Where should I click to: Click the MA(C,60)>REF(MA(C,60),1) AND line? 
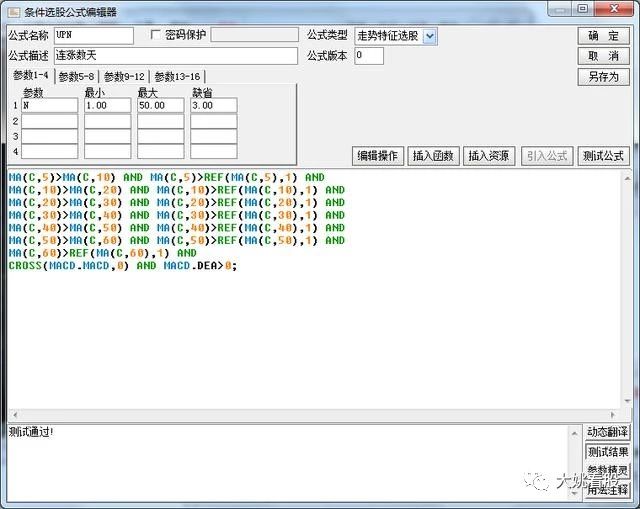click(102, 253)
